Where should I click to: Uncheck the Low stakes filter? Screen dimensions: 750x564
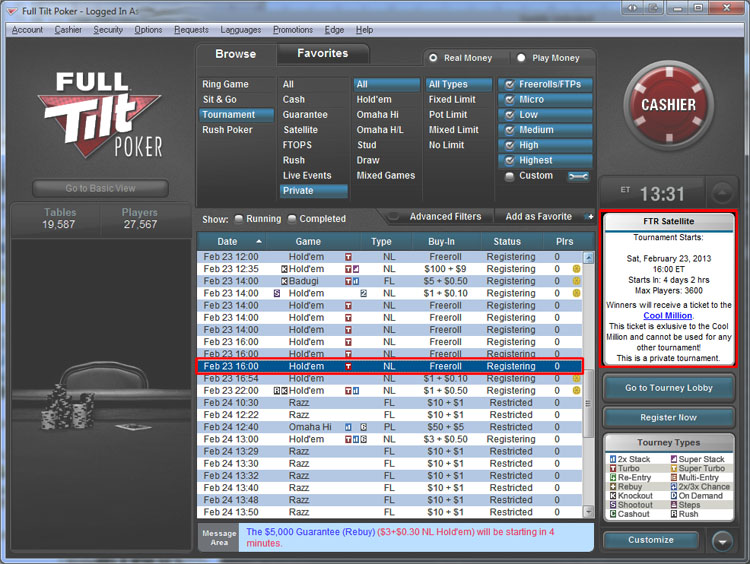click(x=510, y=115)
